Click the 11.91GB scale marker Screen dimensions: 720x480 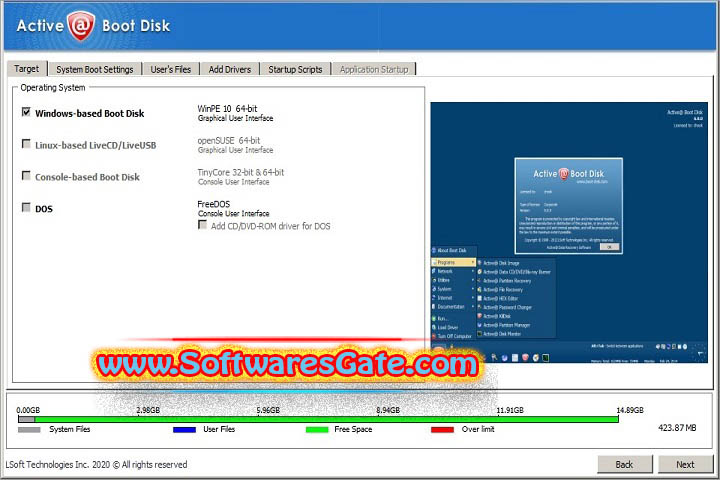click(510, 410)
